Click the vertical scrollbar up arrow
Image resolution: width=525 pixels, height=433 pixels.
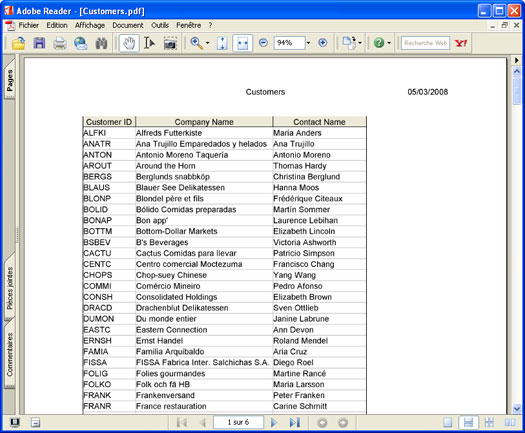pos(517,71)
